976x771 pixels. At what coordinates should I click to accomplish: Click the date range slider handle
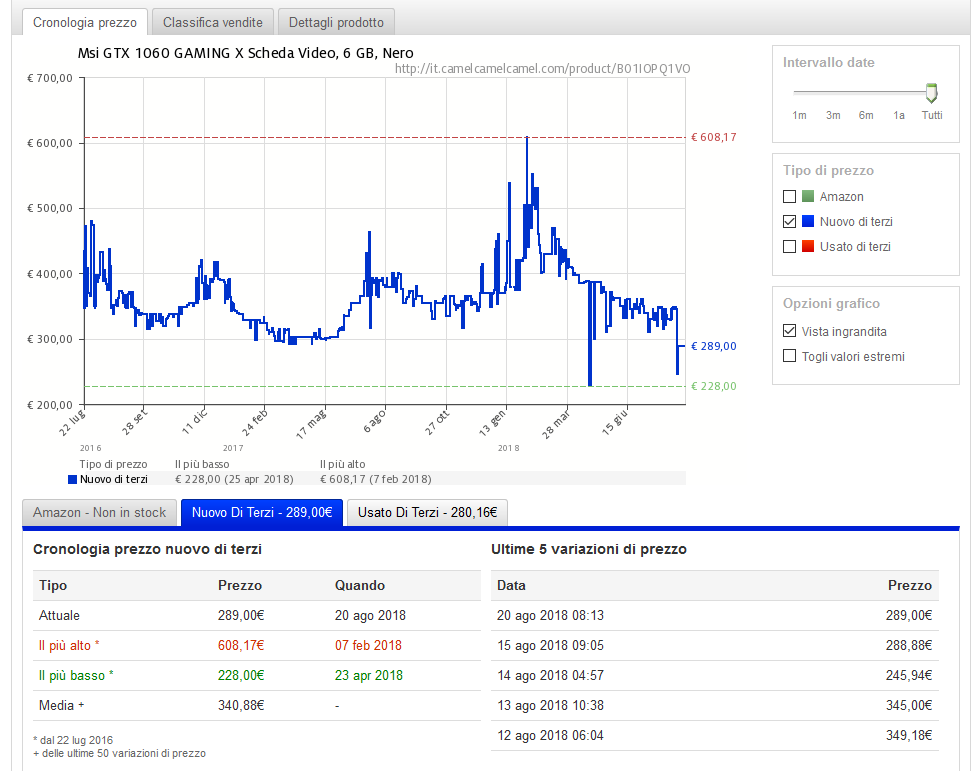932,93
